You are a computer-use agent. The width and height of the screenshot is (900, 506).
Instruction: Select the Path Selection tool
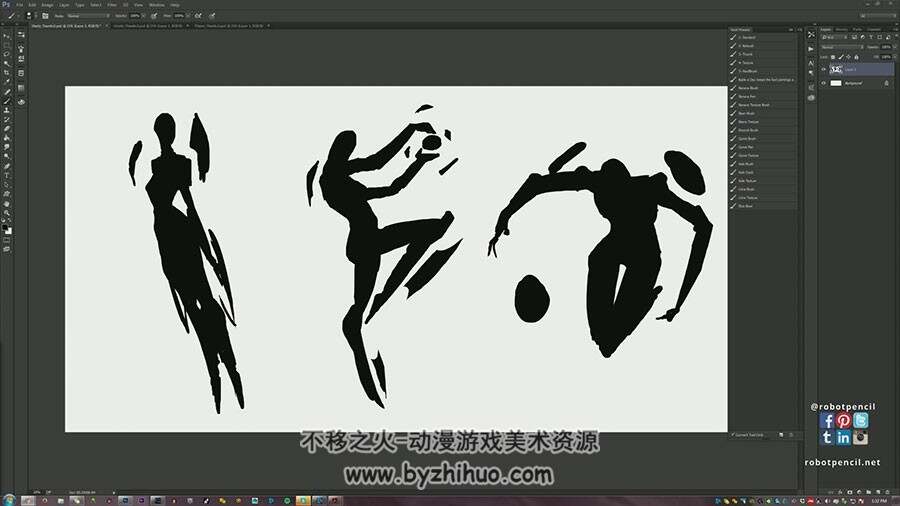[7, 185]
